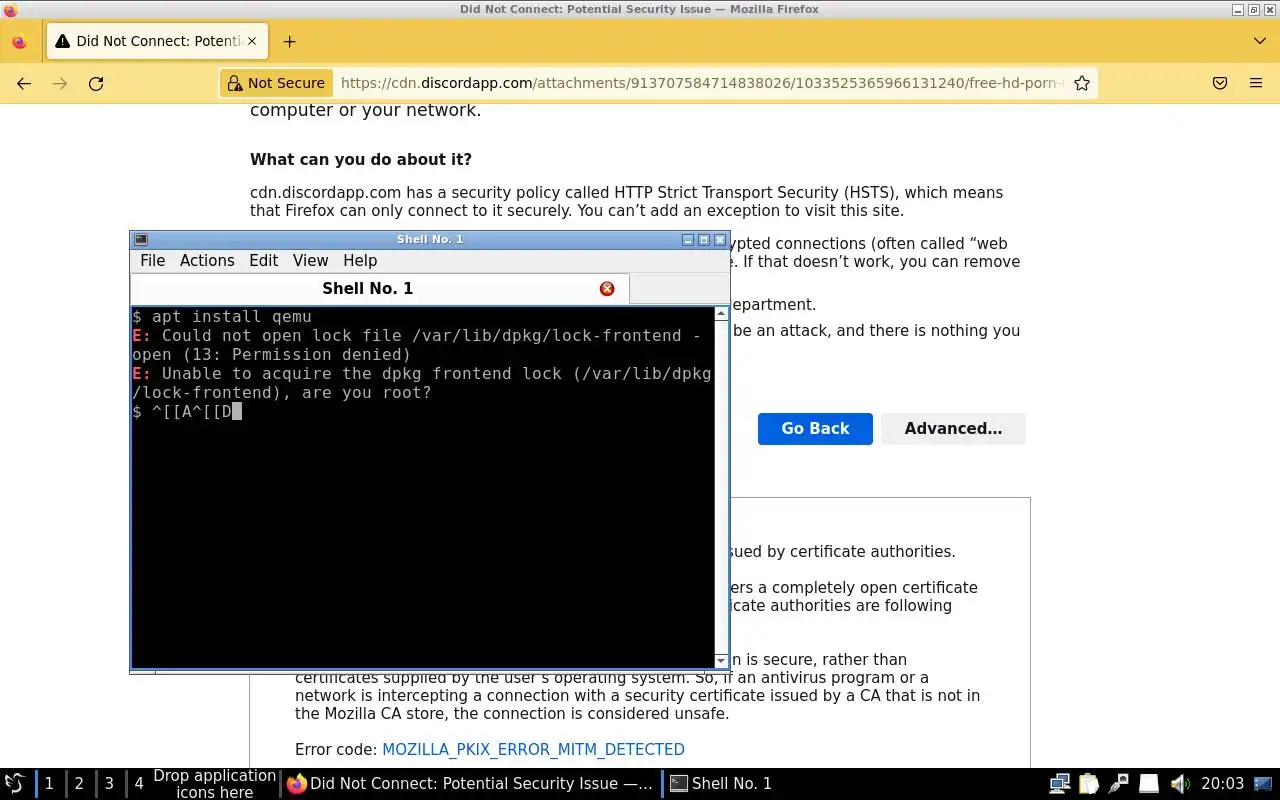Click the Firefox logo in title bar
This screenshot has height=800, width=1280.
point(9,9)
